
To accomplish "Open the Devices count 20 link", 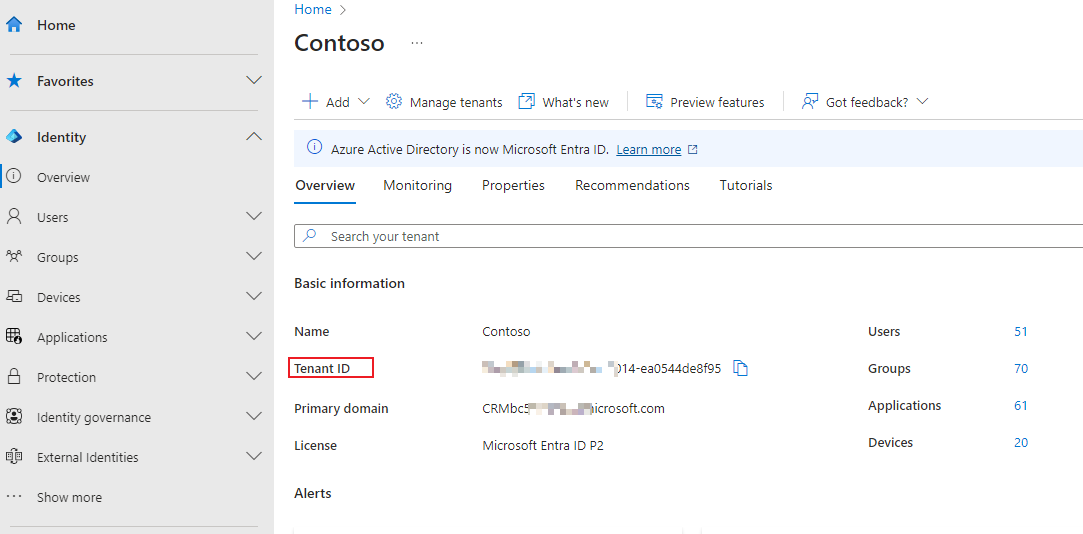I will 1021,442.
